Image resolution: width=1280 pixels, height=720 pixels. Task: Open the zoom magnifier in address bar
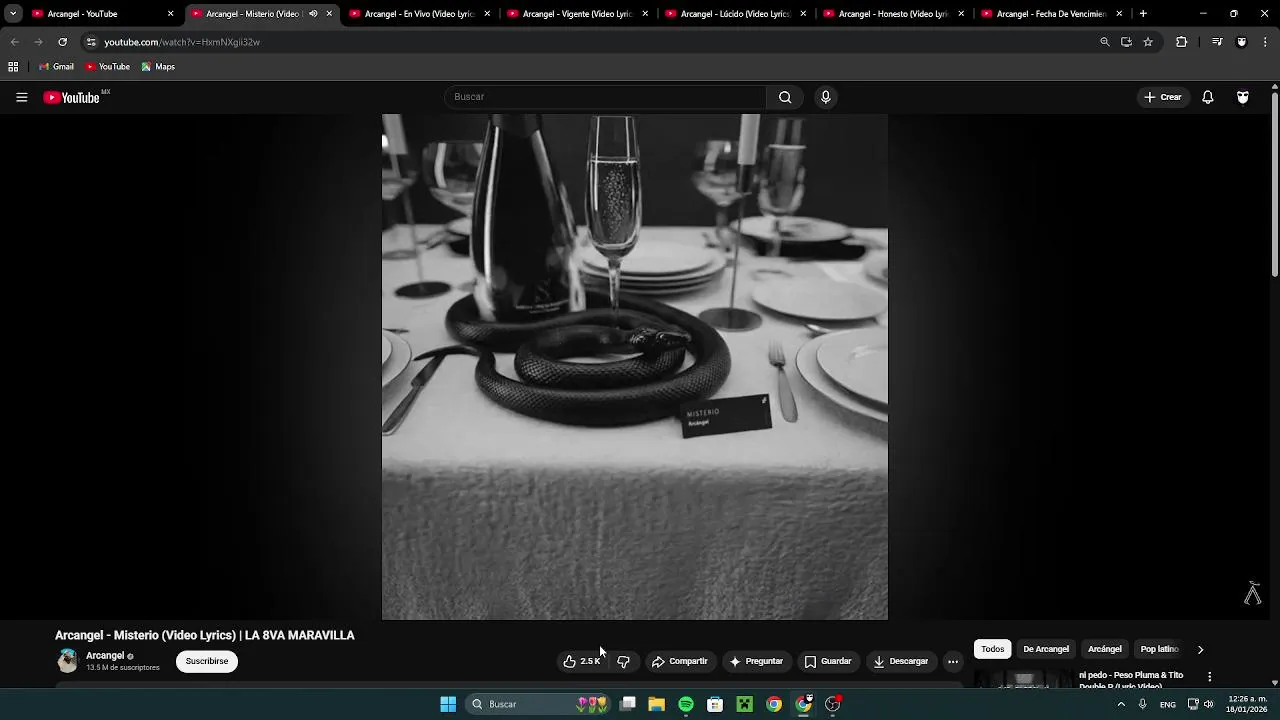click(x=1105, y=42)
